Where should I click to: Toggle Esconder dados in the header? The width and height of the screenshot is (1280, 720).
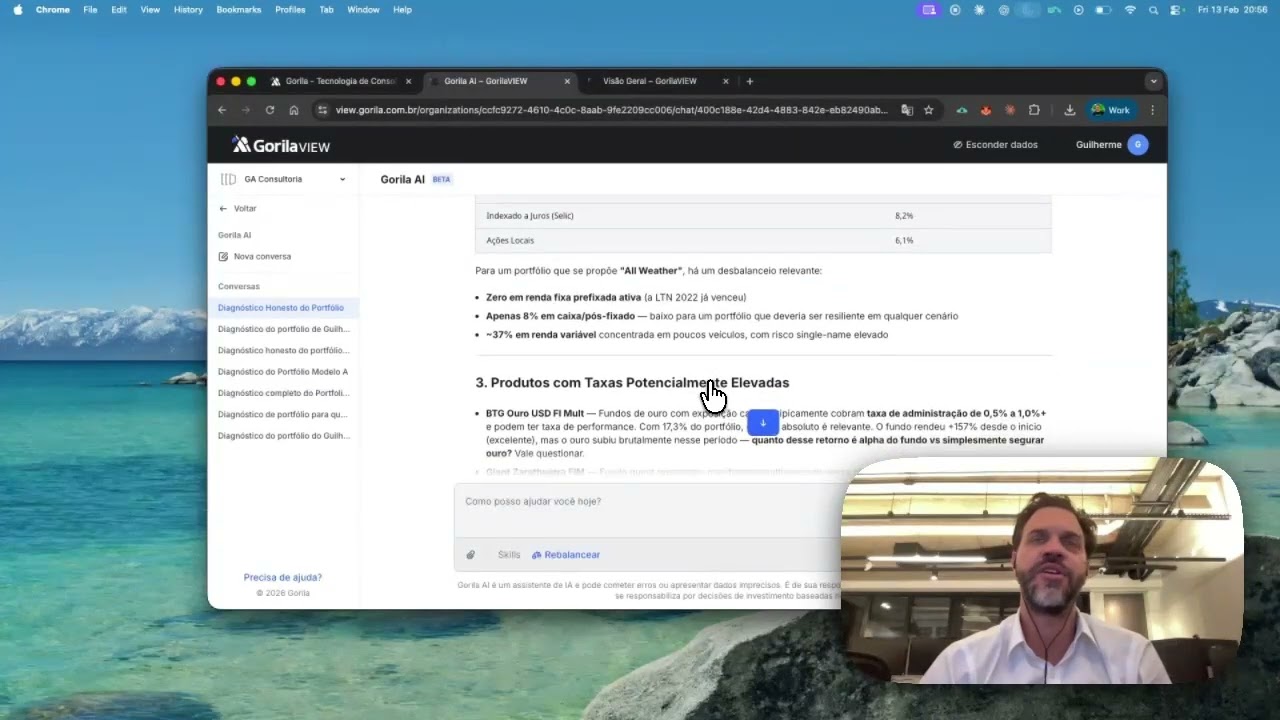[x=995, y=145]
